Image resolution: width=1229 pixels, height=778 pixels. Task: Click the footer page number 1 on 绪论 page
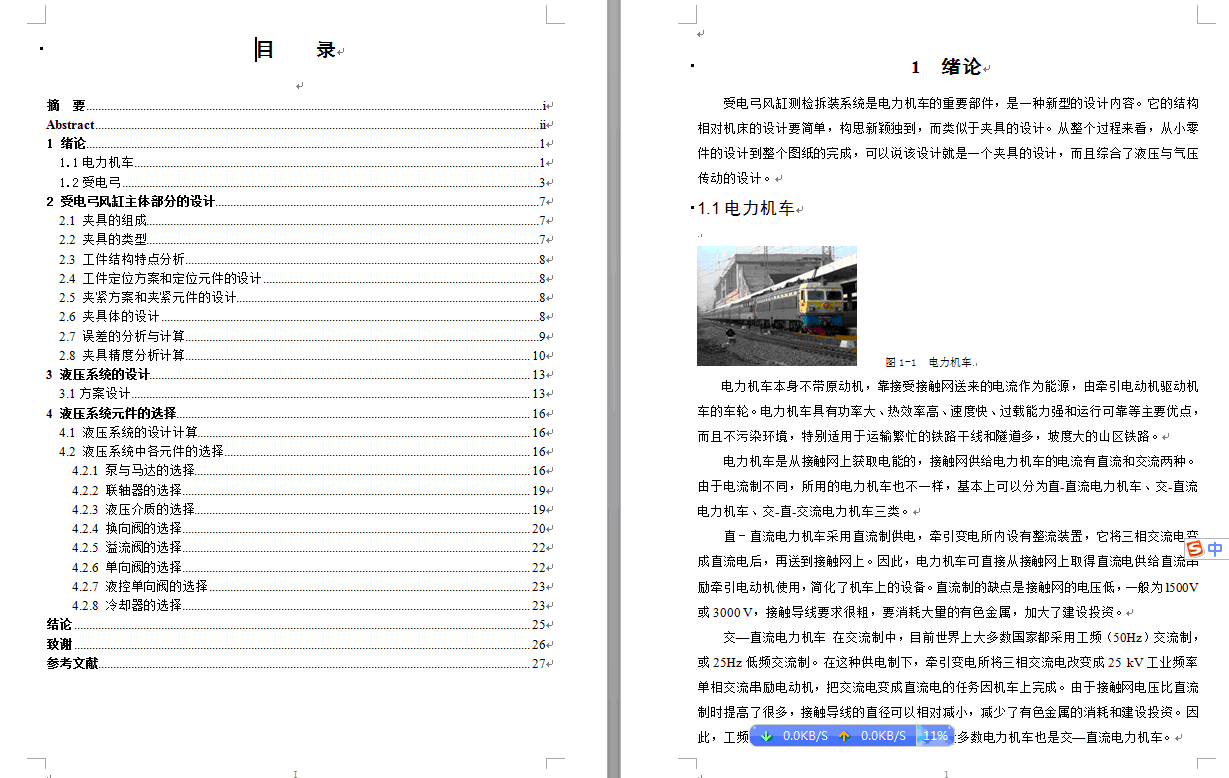point(947,773)
